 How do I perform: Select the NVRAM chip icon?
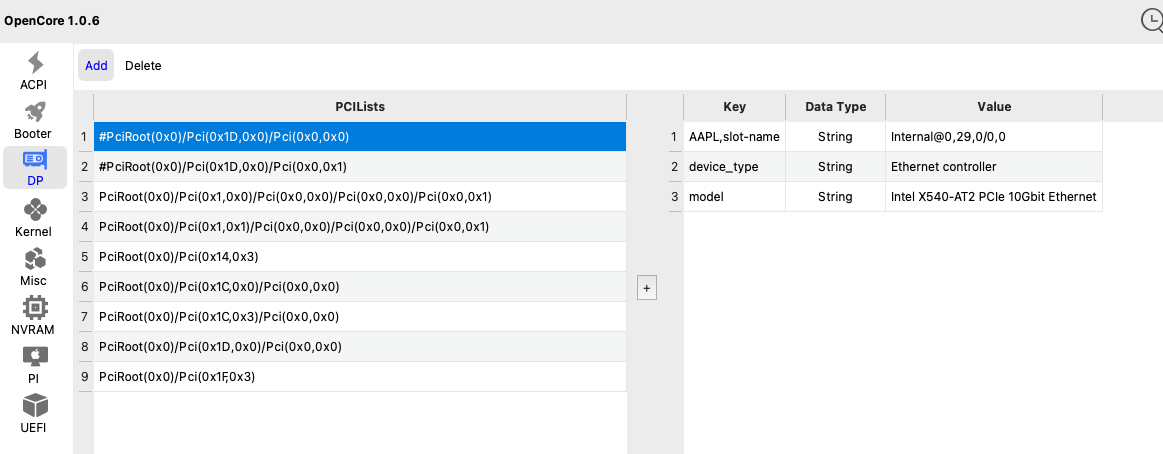pyautogui.click(x=34, y=307)
